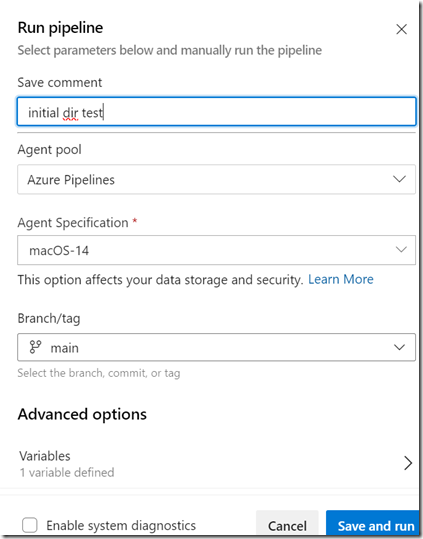Open the Variables section
Image resolution: width=423 pixels, height=539 pixels.
tap(216, 463)
